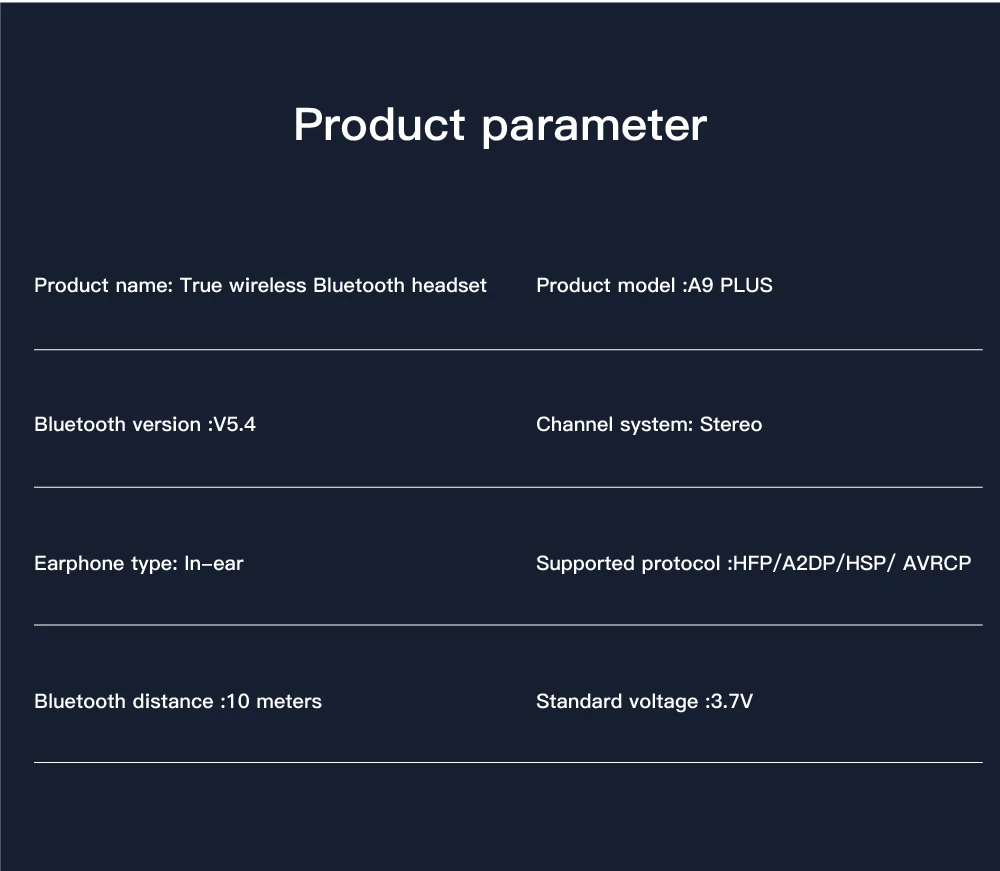This screenshot has height=871, width=1000.
Task: Click the "Bluetooth distance" label
Action: 123,701
